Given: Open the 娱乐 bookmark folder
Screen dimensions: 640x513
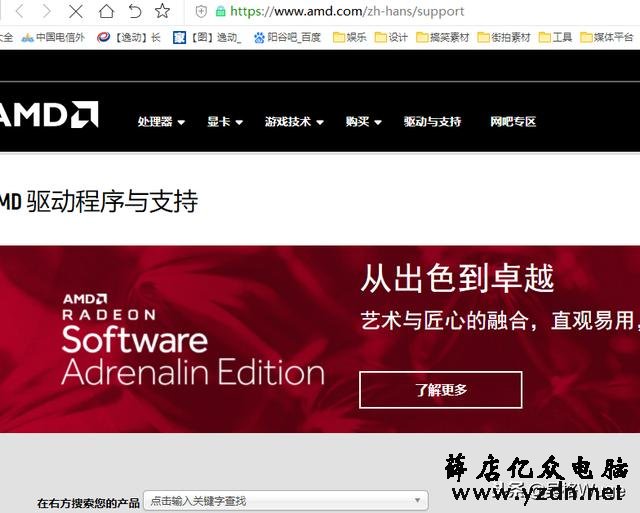Looking at the screenshot, I should (x=350, y=38).
